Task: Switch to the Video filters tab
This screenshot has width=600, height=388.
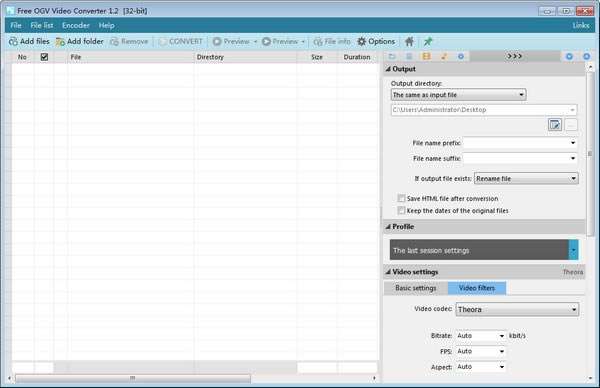Action: (477, 288)
